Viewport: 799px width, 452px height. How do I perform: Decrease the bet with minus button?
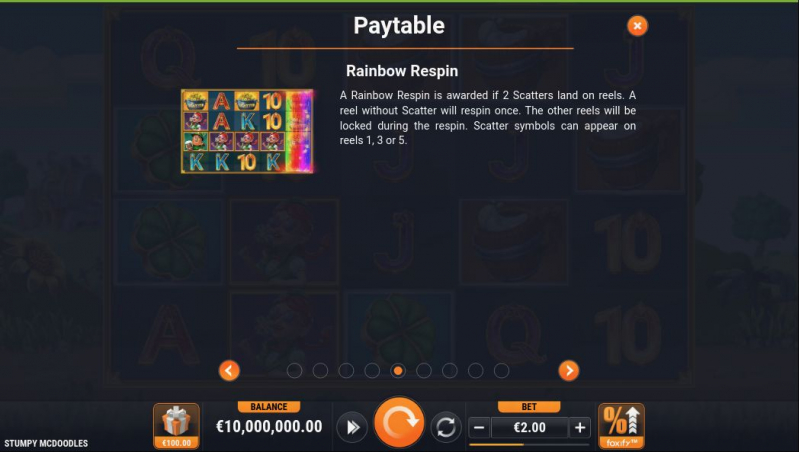click(x=479, y=428)
